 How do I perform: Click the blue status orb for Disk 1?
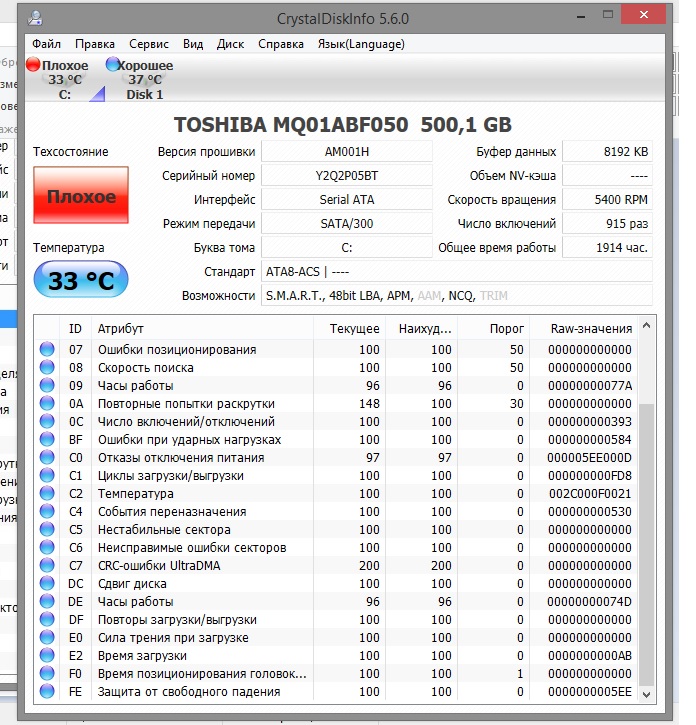pyautogui.click(x=112, y=66)
